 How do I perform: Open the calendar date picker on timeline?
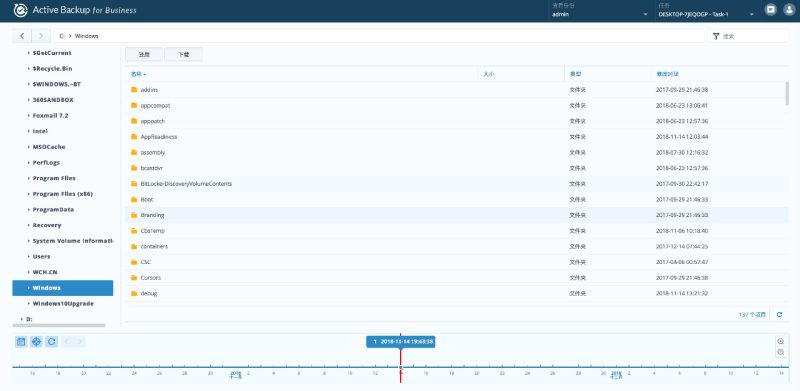point(21,341)
